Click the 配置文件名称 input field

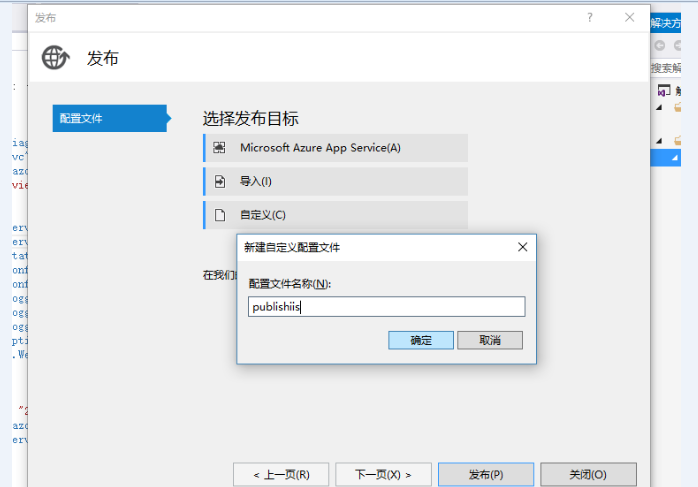386,307
